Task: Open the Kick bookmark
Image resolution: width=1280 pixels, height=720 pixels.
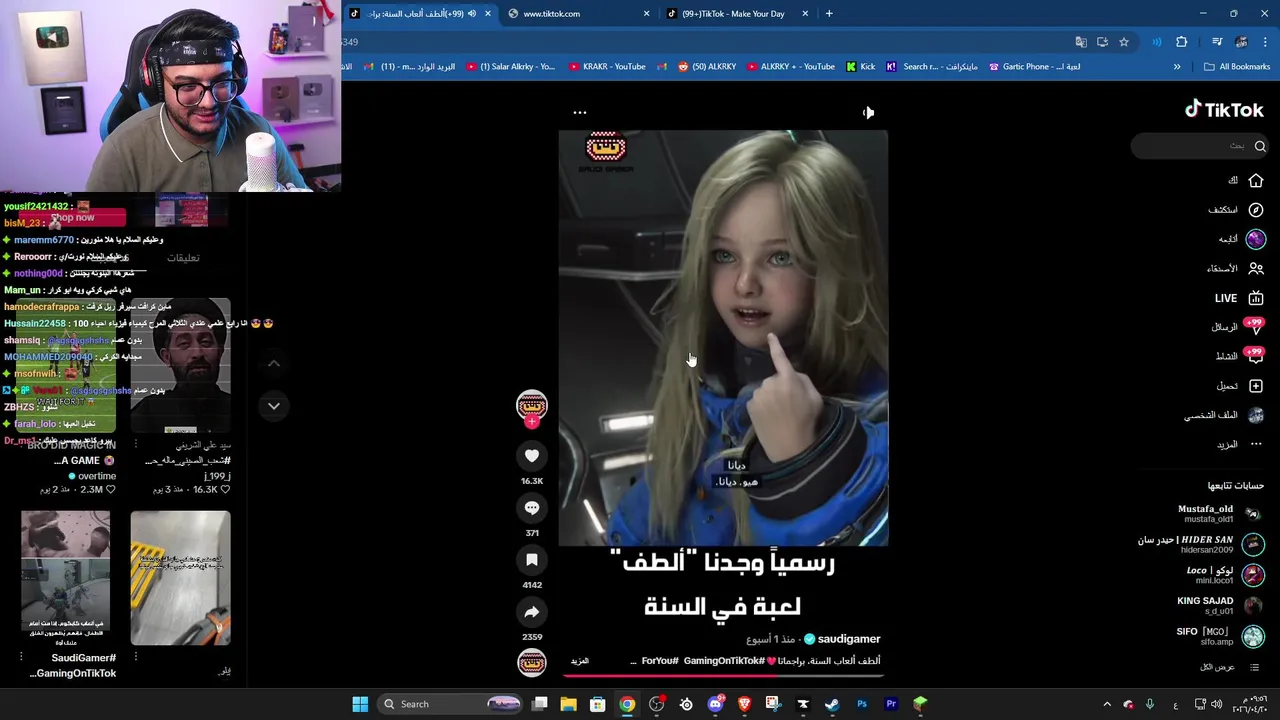Action: [x=860, y=67]
